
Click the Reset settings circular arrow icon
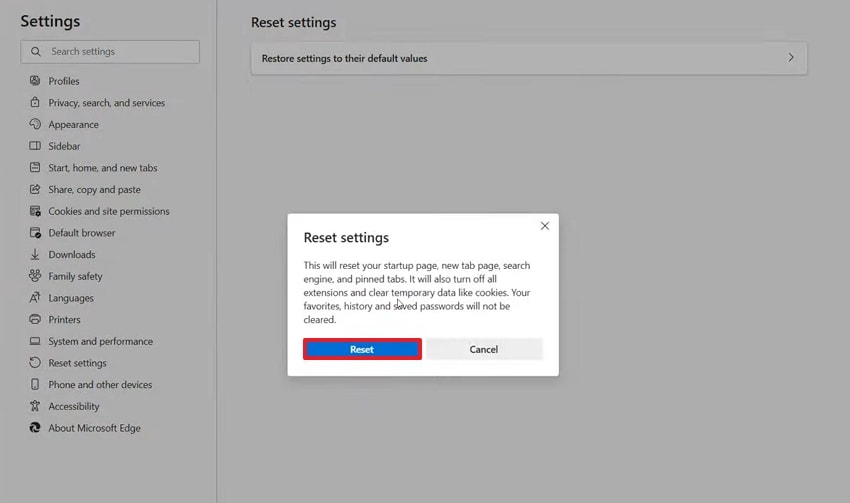[35, 363]
